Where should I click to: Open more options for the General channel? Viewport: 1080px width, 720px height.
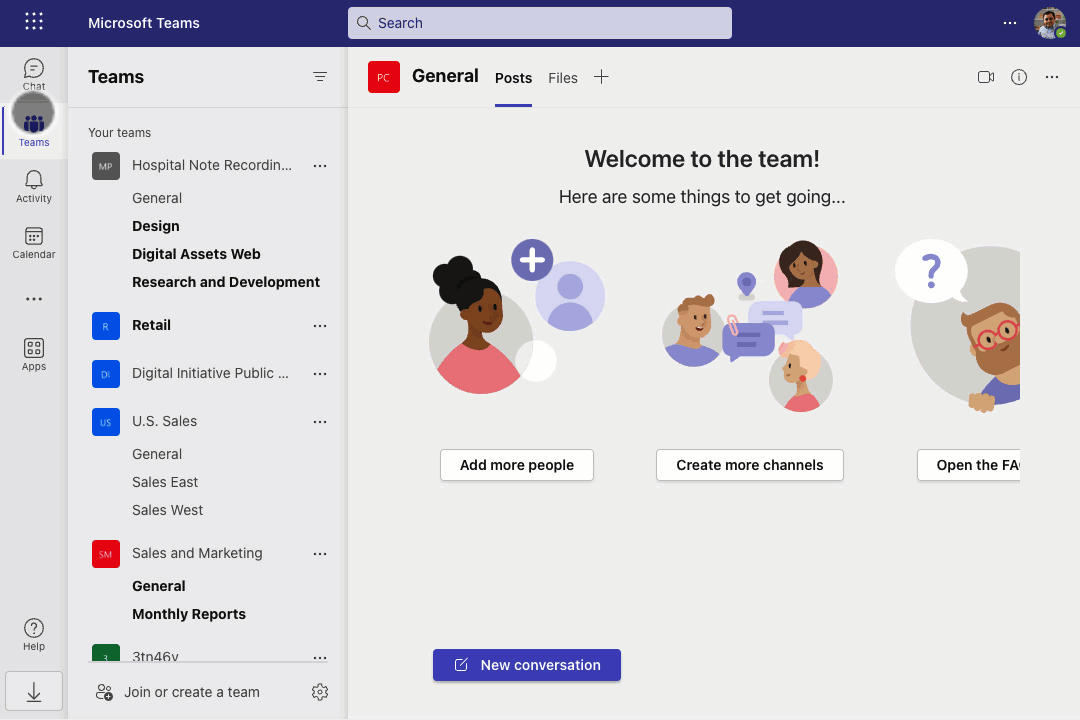coord(1052,77)
